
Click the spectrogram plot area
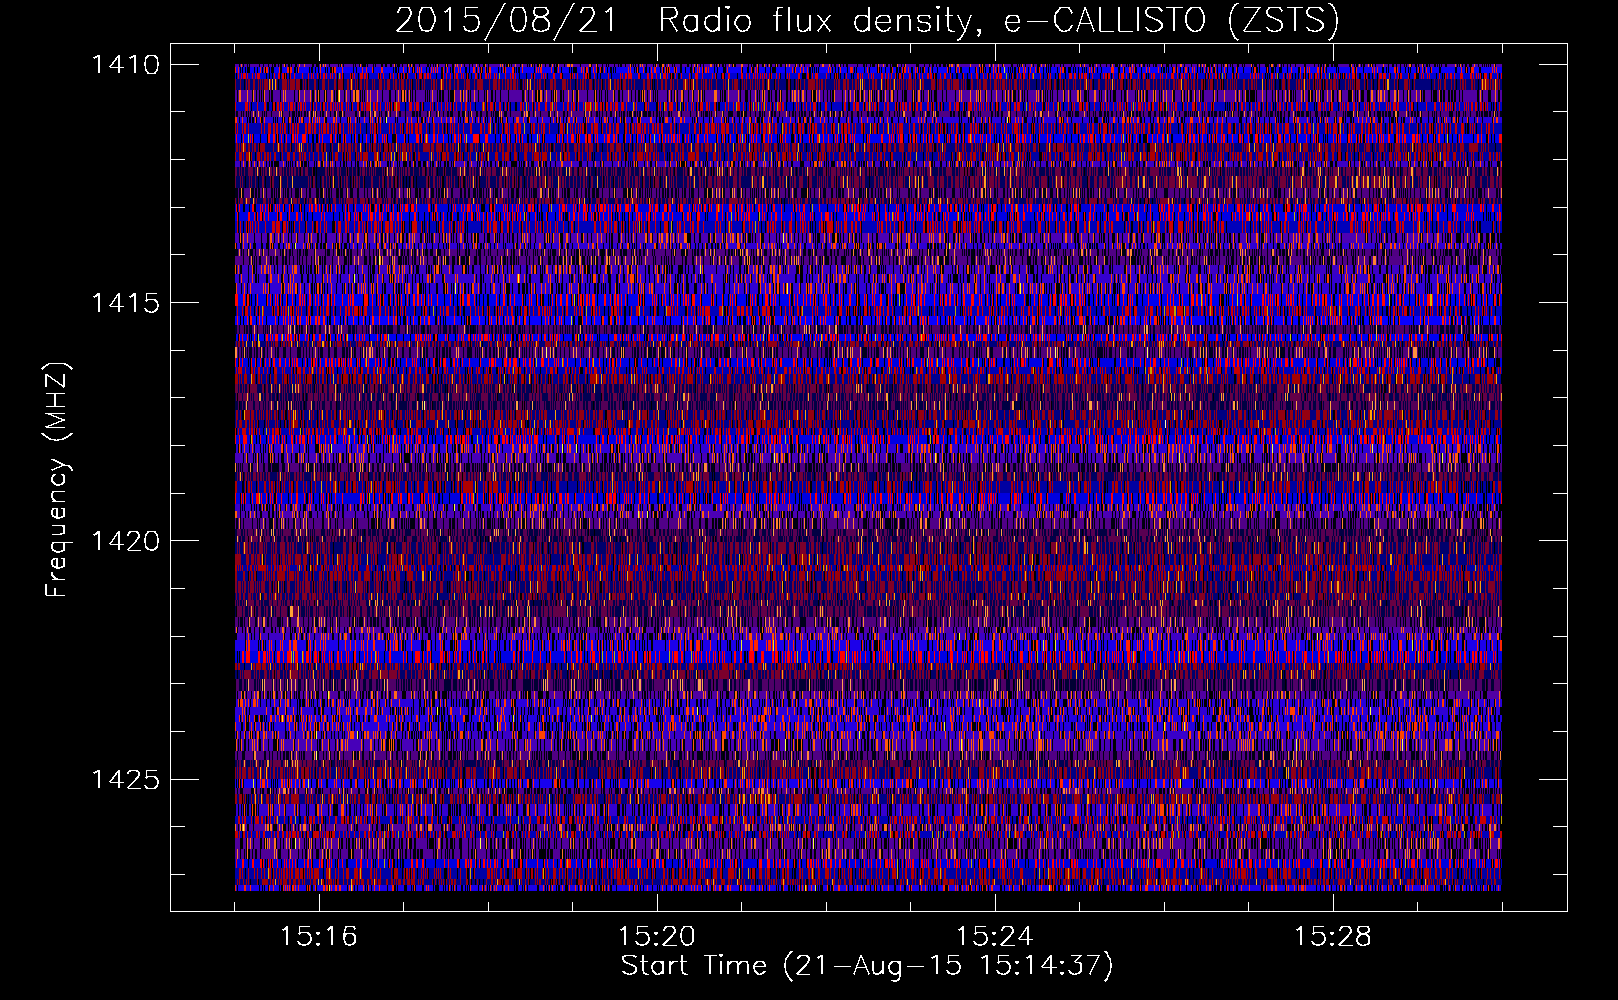tap(868, 477)
